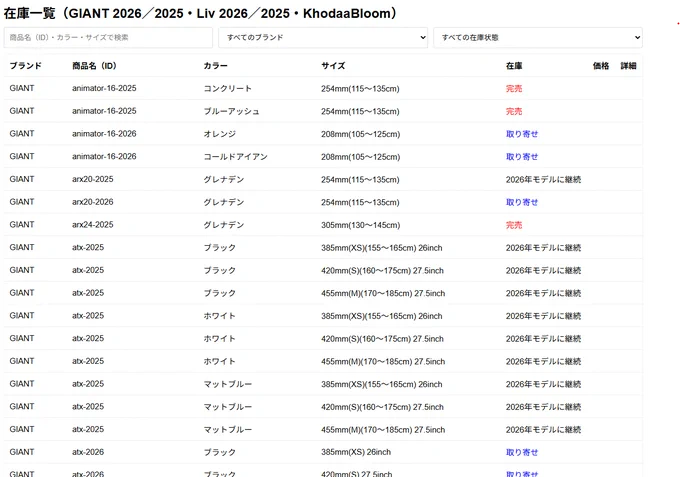Select the 305mm(130〜145cm) size cell

(360, 225)
